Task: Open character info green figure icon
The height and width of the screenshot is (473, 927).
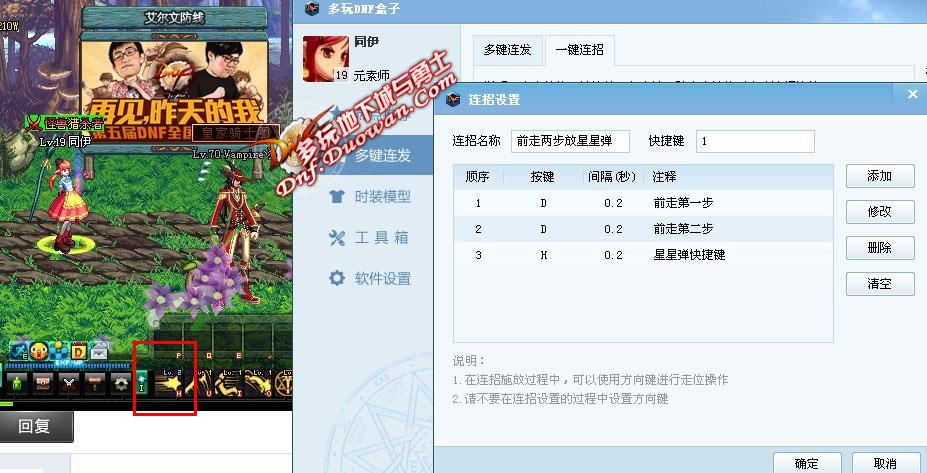Action: tap(17, 384)
